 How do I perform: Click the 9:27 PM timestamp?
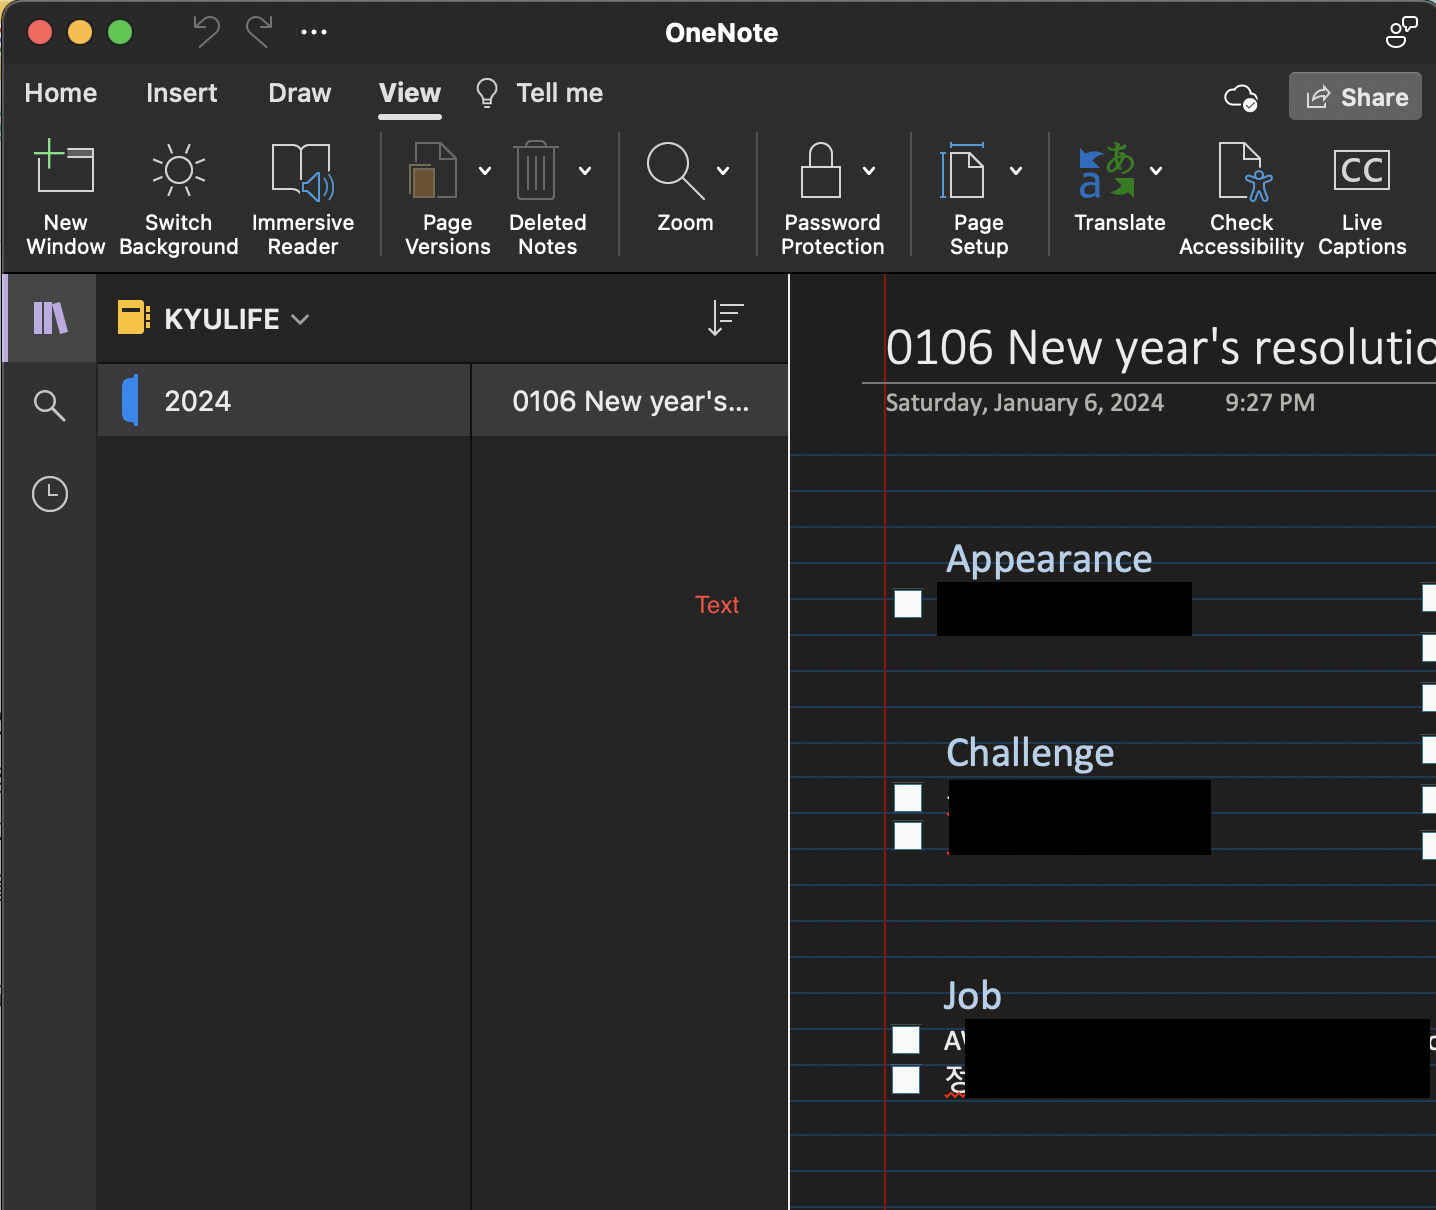tap(1270, 403)
